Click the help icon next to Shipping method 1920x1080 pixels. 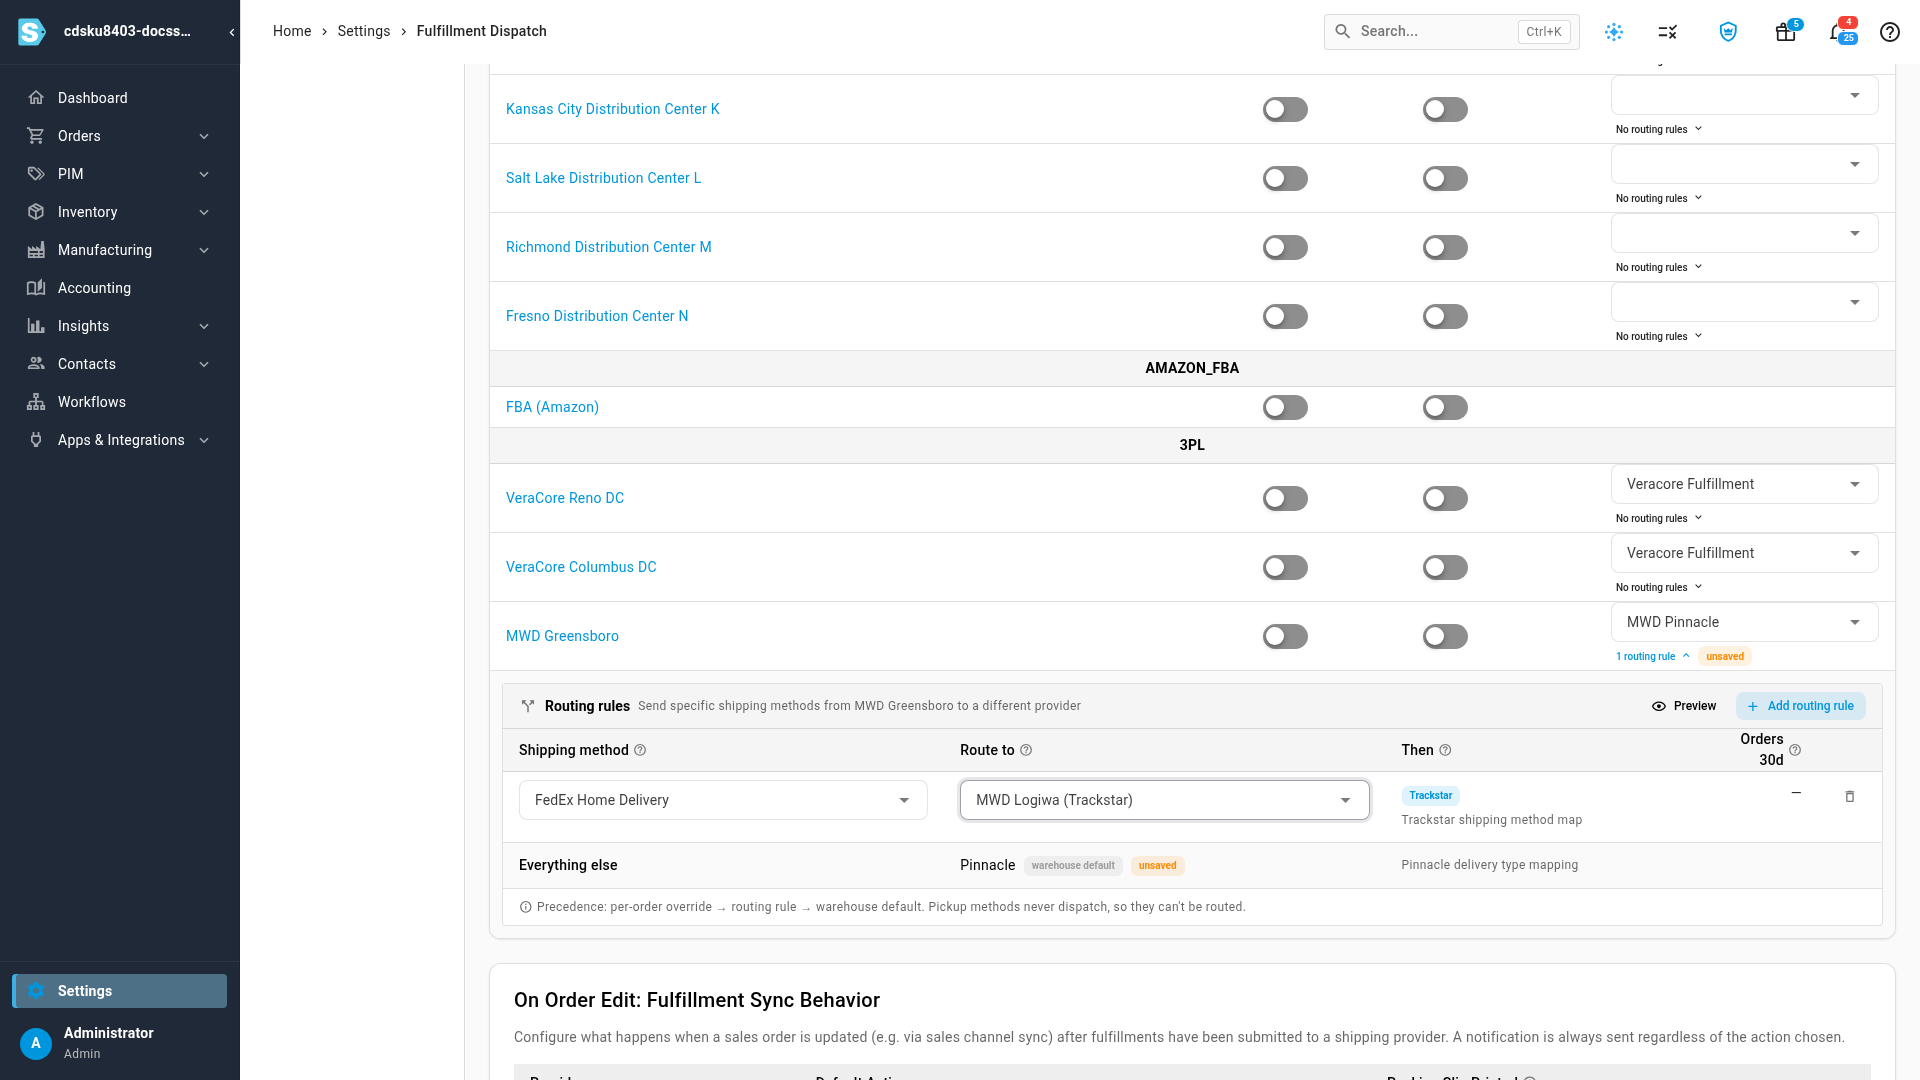coord(640,750)
